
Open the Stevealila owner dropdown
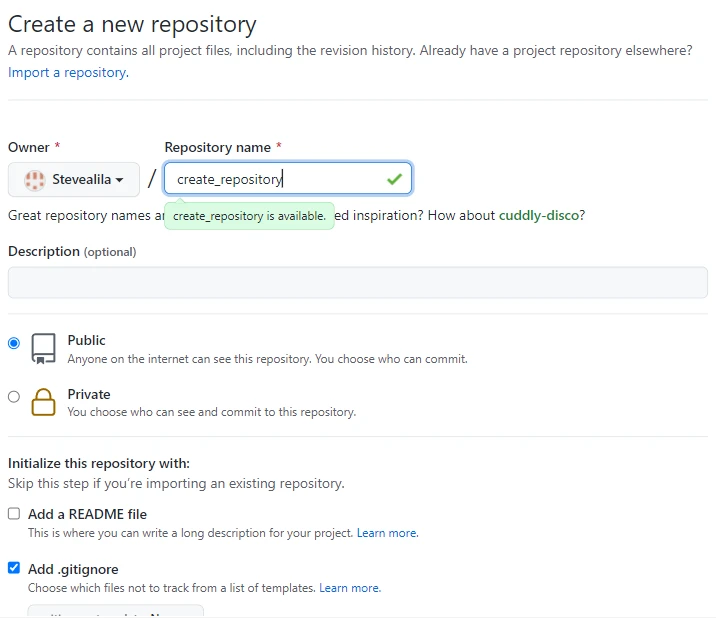click(74, 180)
